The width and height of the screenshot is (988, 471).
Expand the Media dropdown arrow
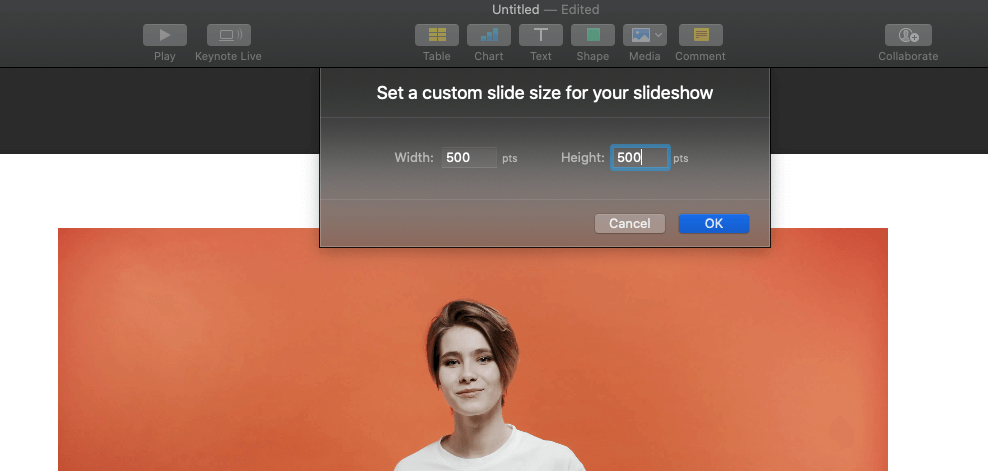(x=658, y=35)
